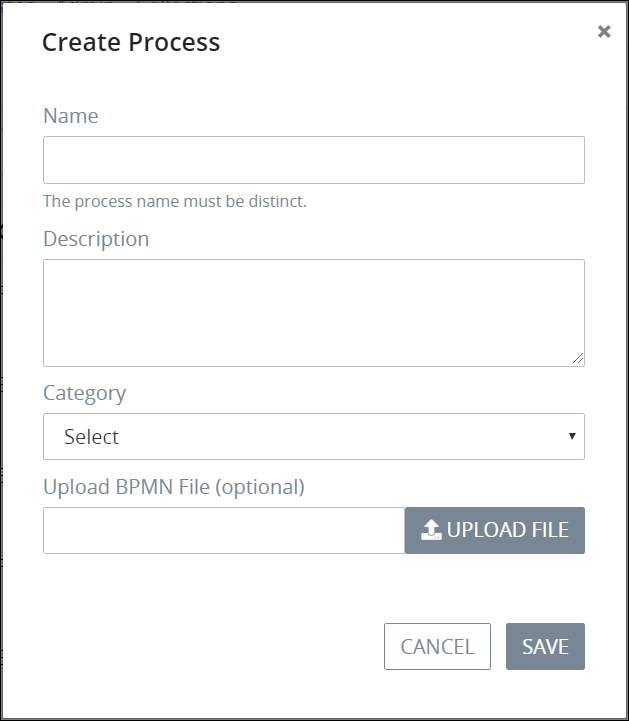Click the Description label
629x721 pixels.
[x=96, y=239]
